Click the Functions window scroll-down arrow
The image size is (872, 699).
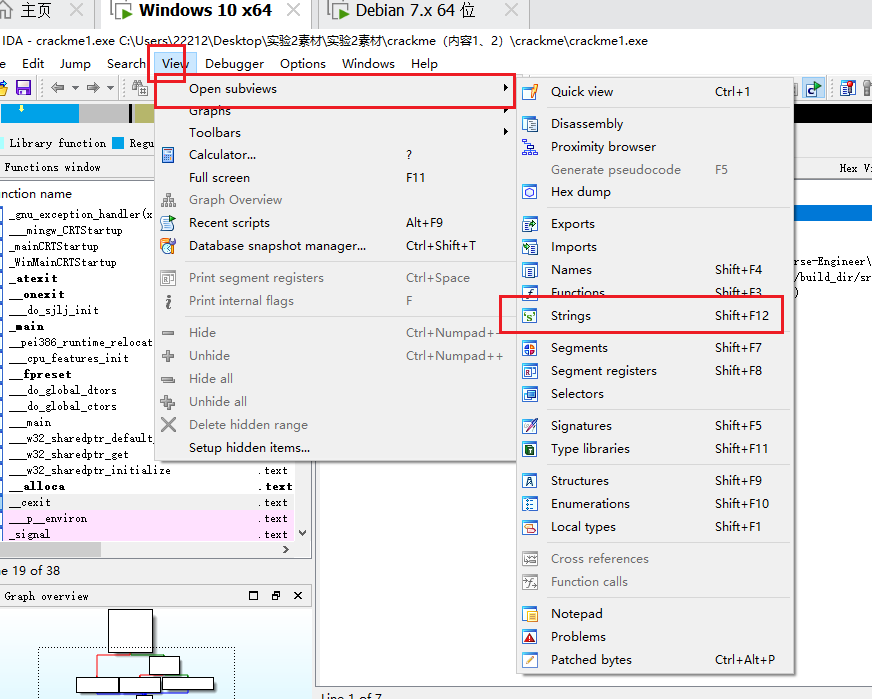303,533
